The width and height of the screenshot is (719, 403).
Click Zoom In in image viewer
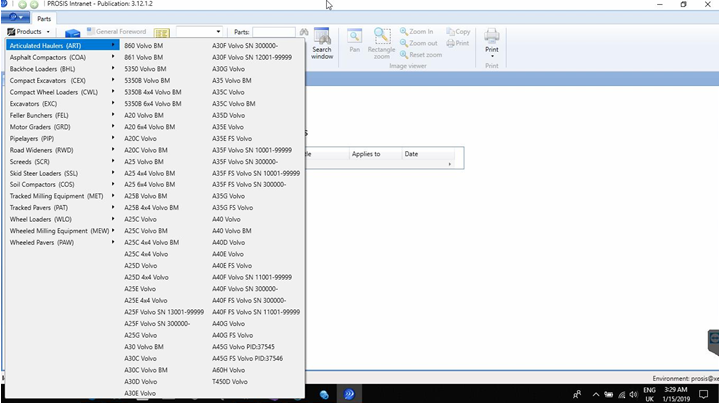click(x=419, y=32)
